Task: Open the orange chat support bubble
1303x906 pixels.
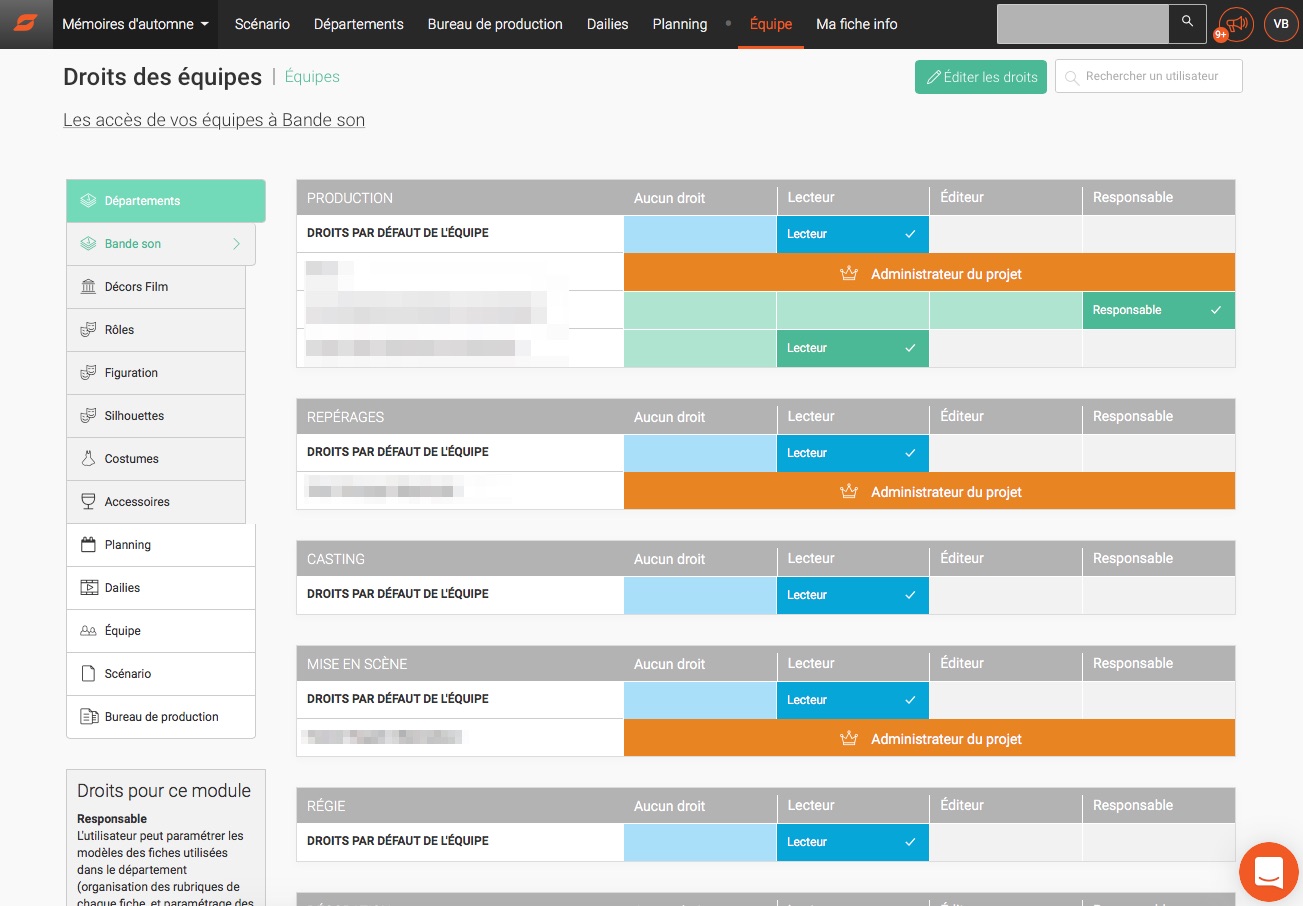Action: 1268,871
